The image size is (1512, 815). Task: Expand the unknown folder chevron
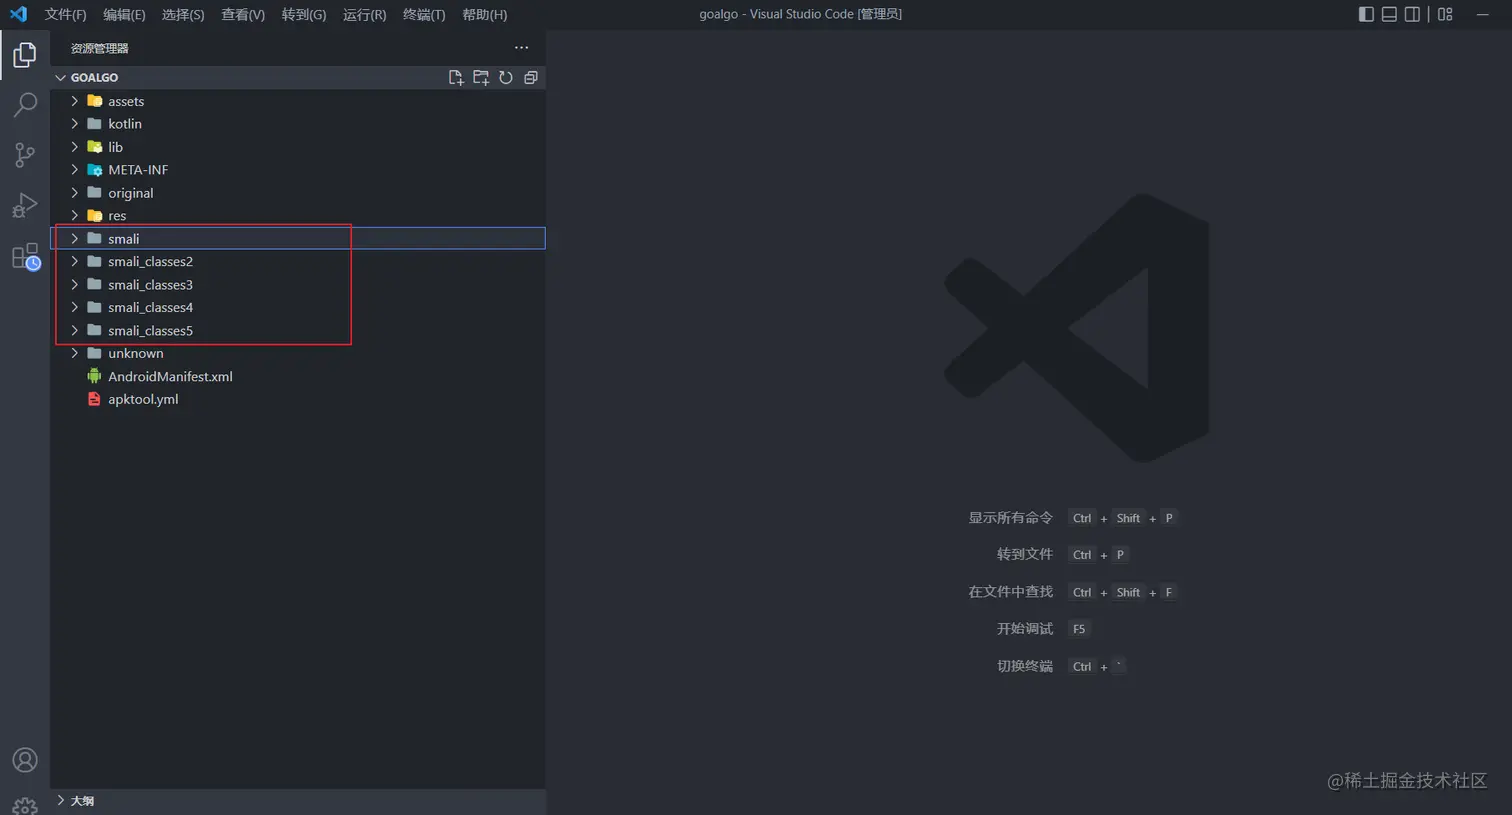[x=74, y=353]
